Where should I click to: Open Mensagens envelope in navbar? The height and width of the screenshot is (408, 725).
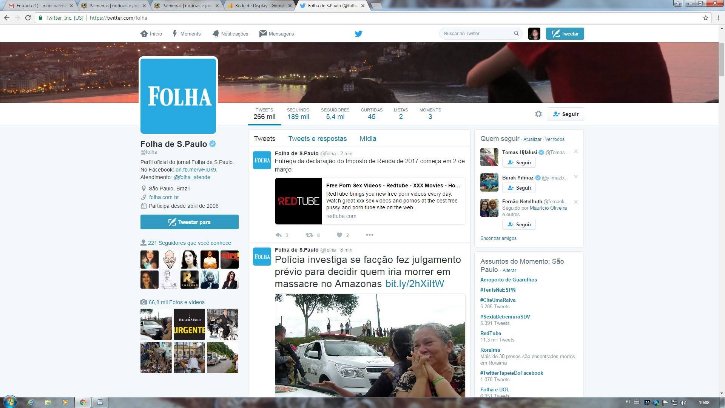(x=263, y=33)
